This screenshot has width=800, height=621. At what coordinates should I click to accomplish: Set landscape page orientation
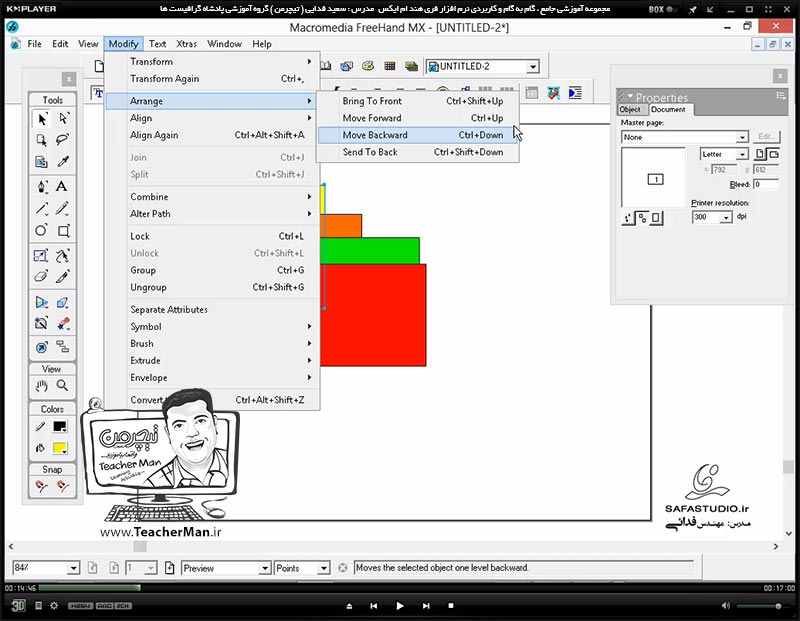(x=773, y=154)
